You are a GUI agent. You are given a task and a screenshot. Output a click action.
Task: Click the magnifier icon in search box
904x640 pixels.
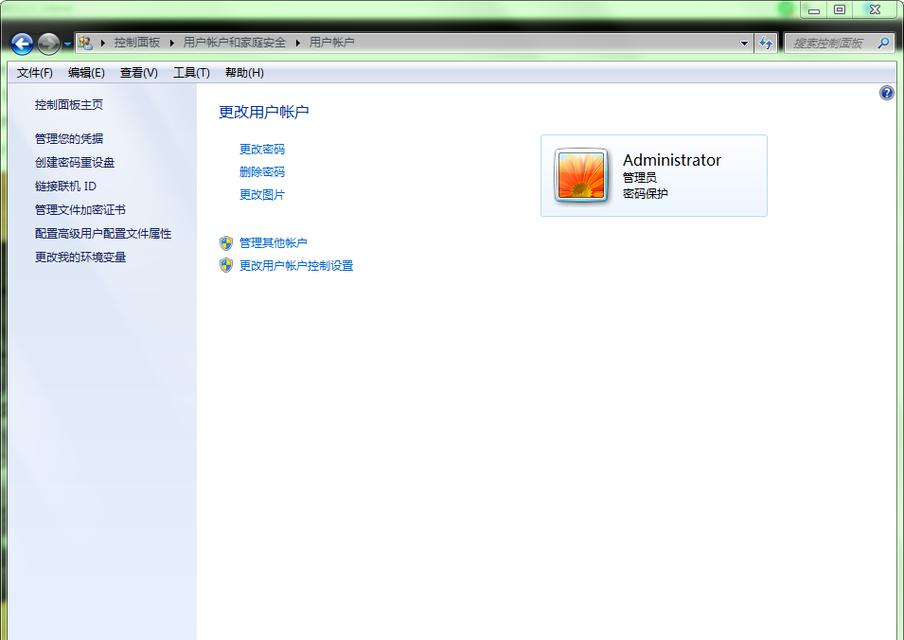pos(883,43)
